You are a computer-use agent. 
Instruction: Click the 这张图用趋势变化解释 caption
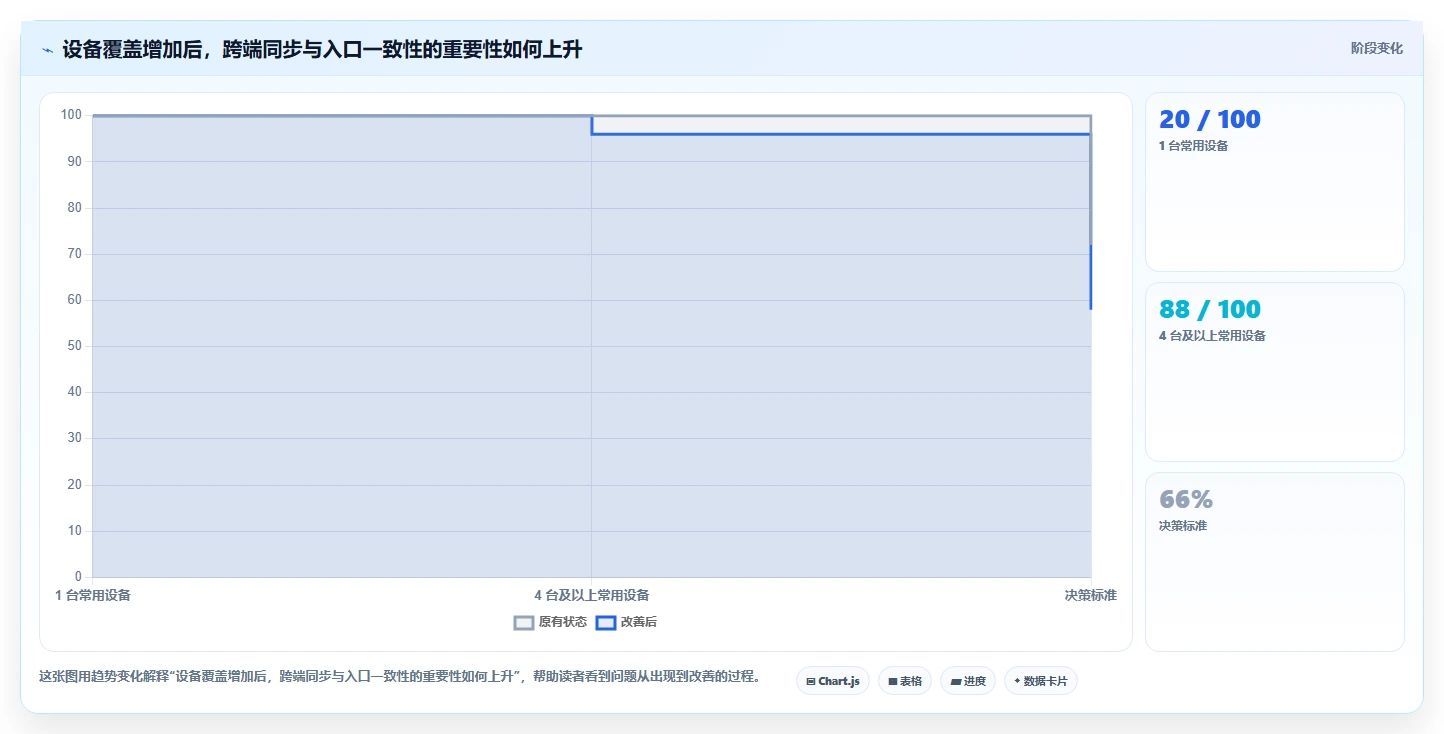[400, 677]
